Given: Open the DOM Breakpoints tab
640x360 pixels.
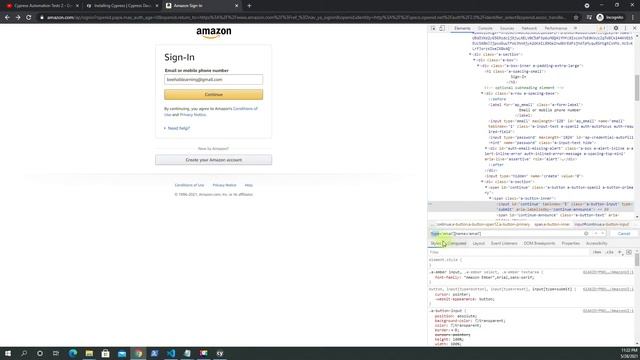Looking at the screenshot, I should [540, 243].
